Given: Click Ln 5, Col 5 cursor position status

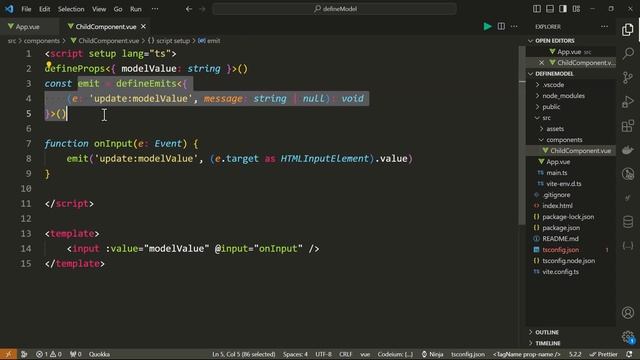Looking at the screenshot, I should click(243, 354).
